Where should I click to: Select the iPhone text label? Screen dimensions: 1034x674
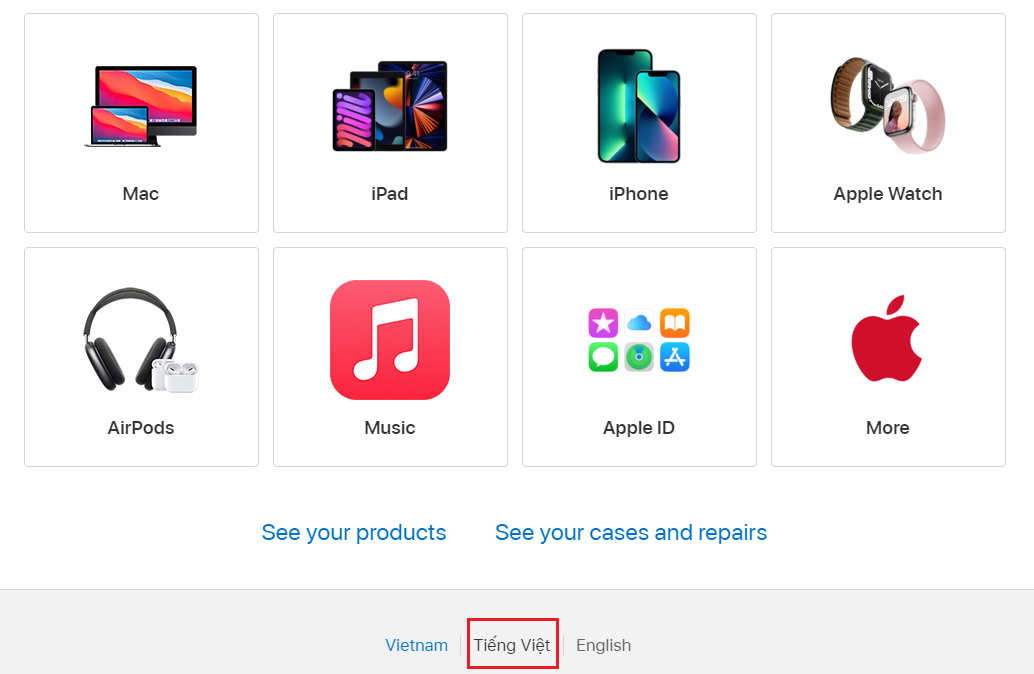coord(639,194)
